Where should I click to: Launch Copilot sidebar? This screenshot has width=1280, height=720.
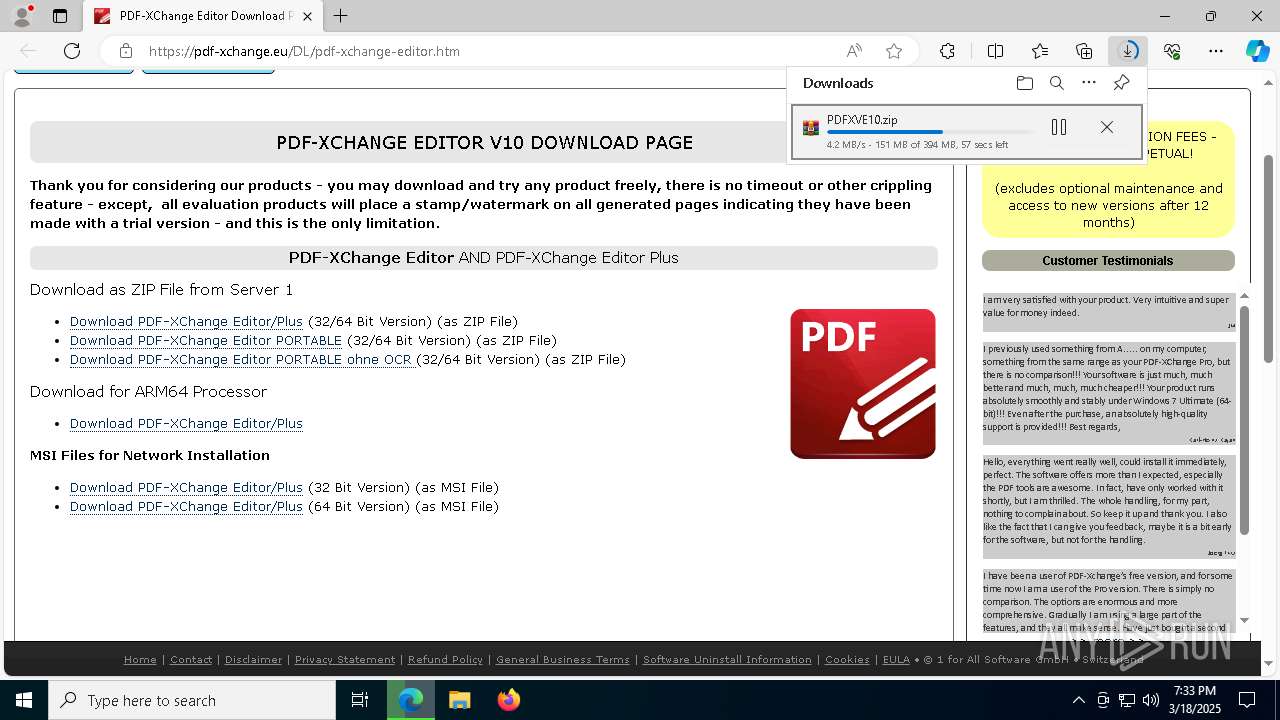click(x=1257, y=51)
